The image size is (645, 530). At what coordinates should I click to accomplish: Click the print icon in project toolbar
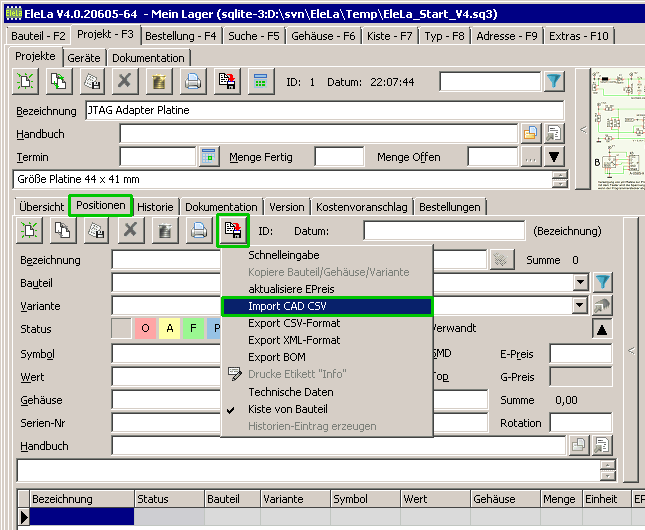point(193,82)
